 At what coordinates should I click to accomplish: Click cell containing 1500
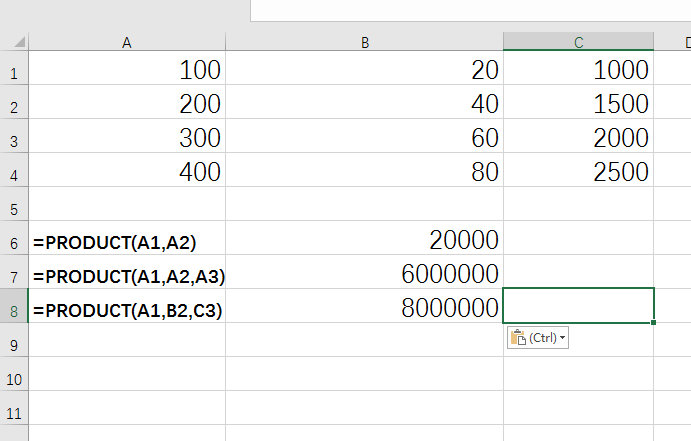[578, 102]
